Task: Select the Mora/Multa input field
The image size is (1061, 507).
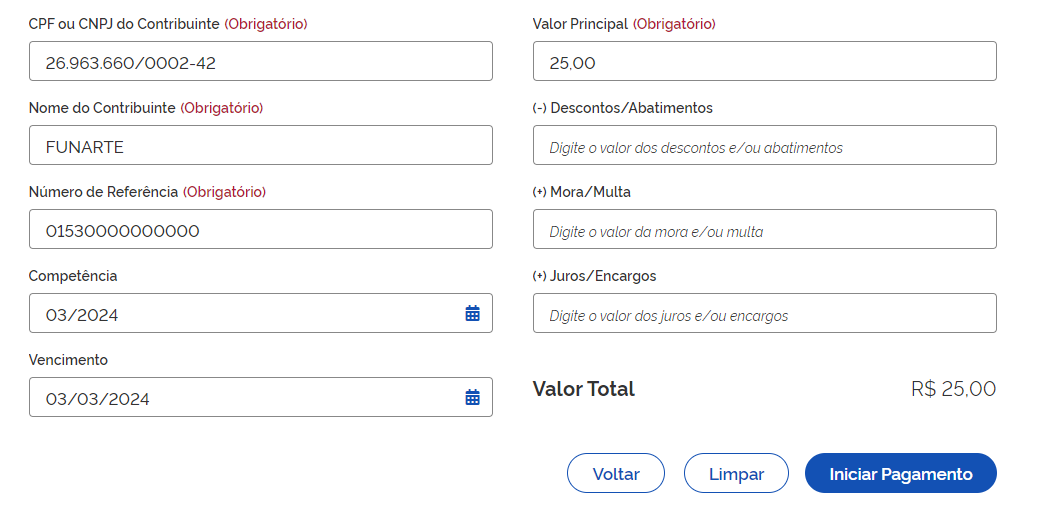Action: point(764,230)
